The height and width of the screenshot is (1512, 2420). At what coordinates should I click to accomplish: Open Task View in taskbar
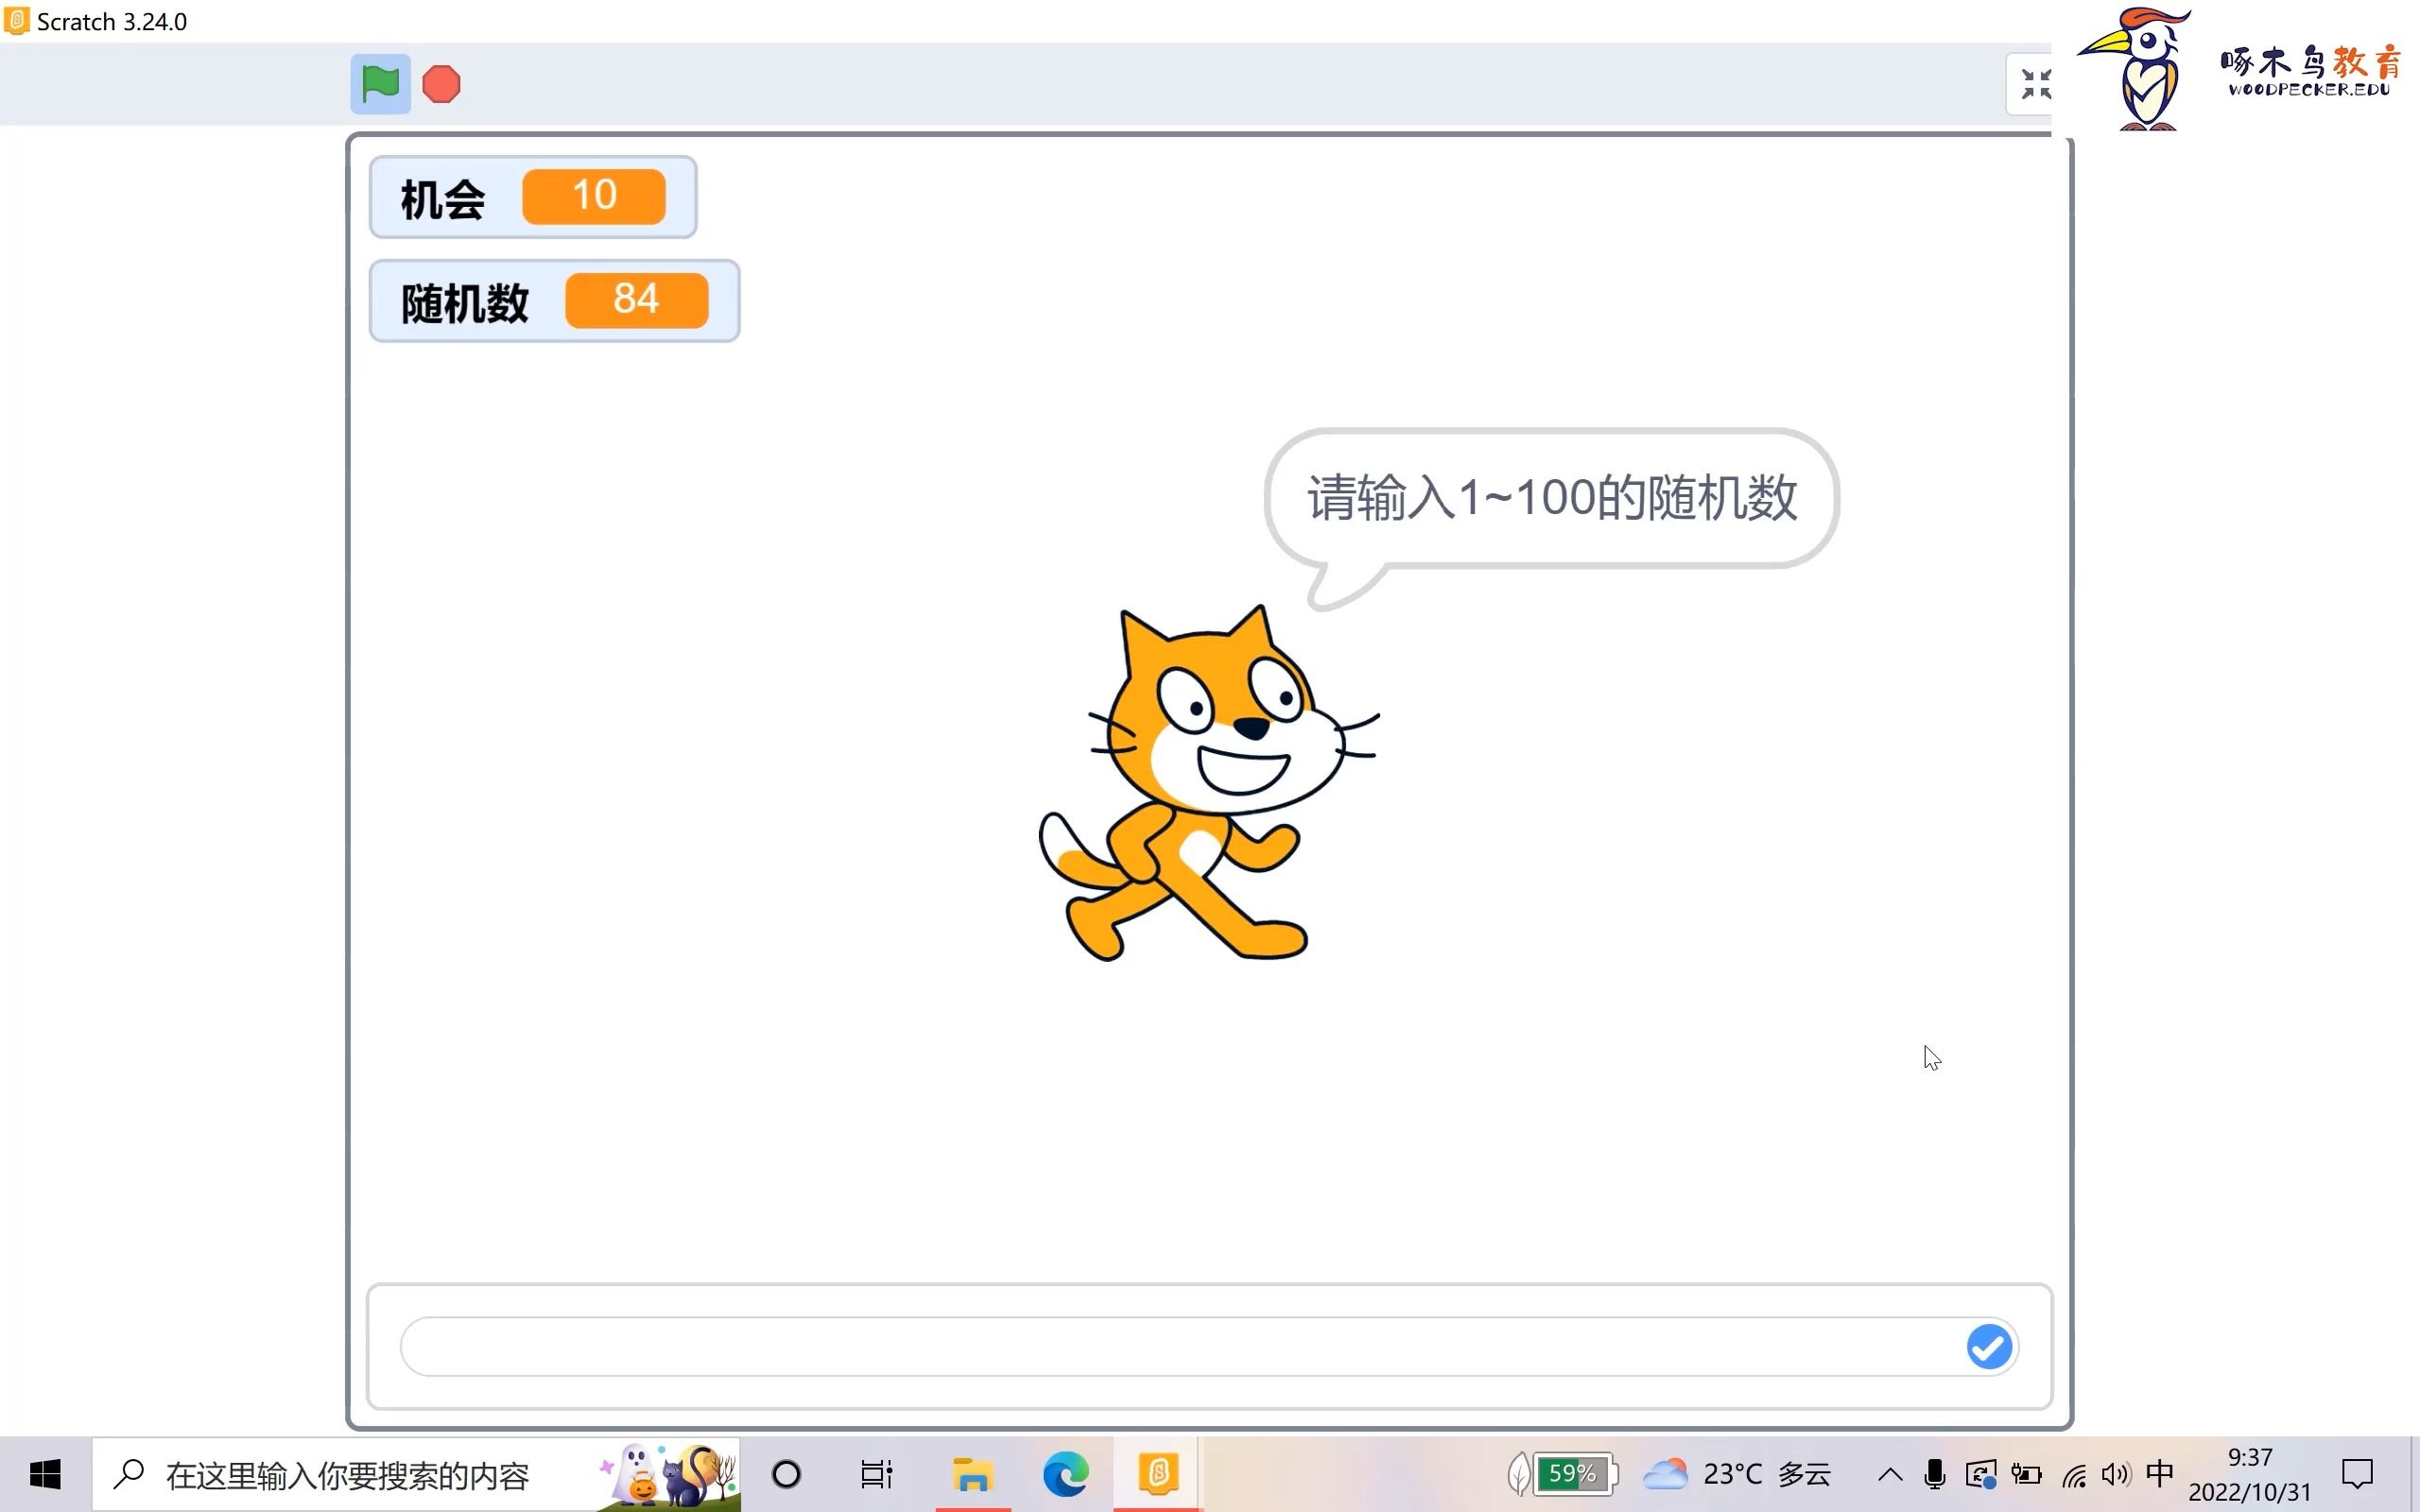876,1474
